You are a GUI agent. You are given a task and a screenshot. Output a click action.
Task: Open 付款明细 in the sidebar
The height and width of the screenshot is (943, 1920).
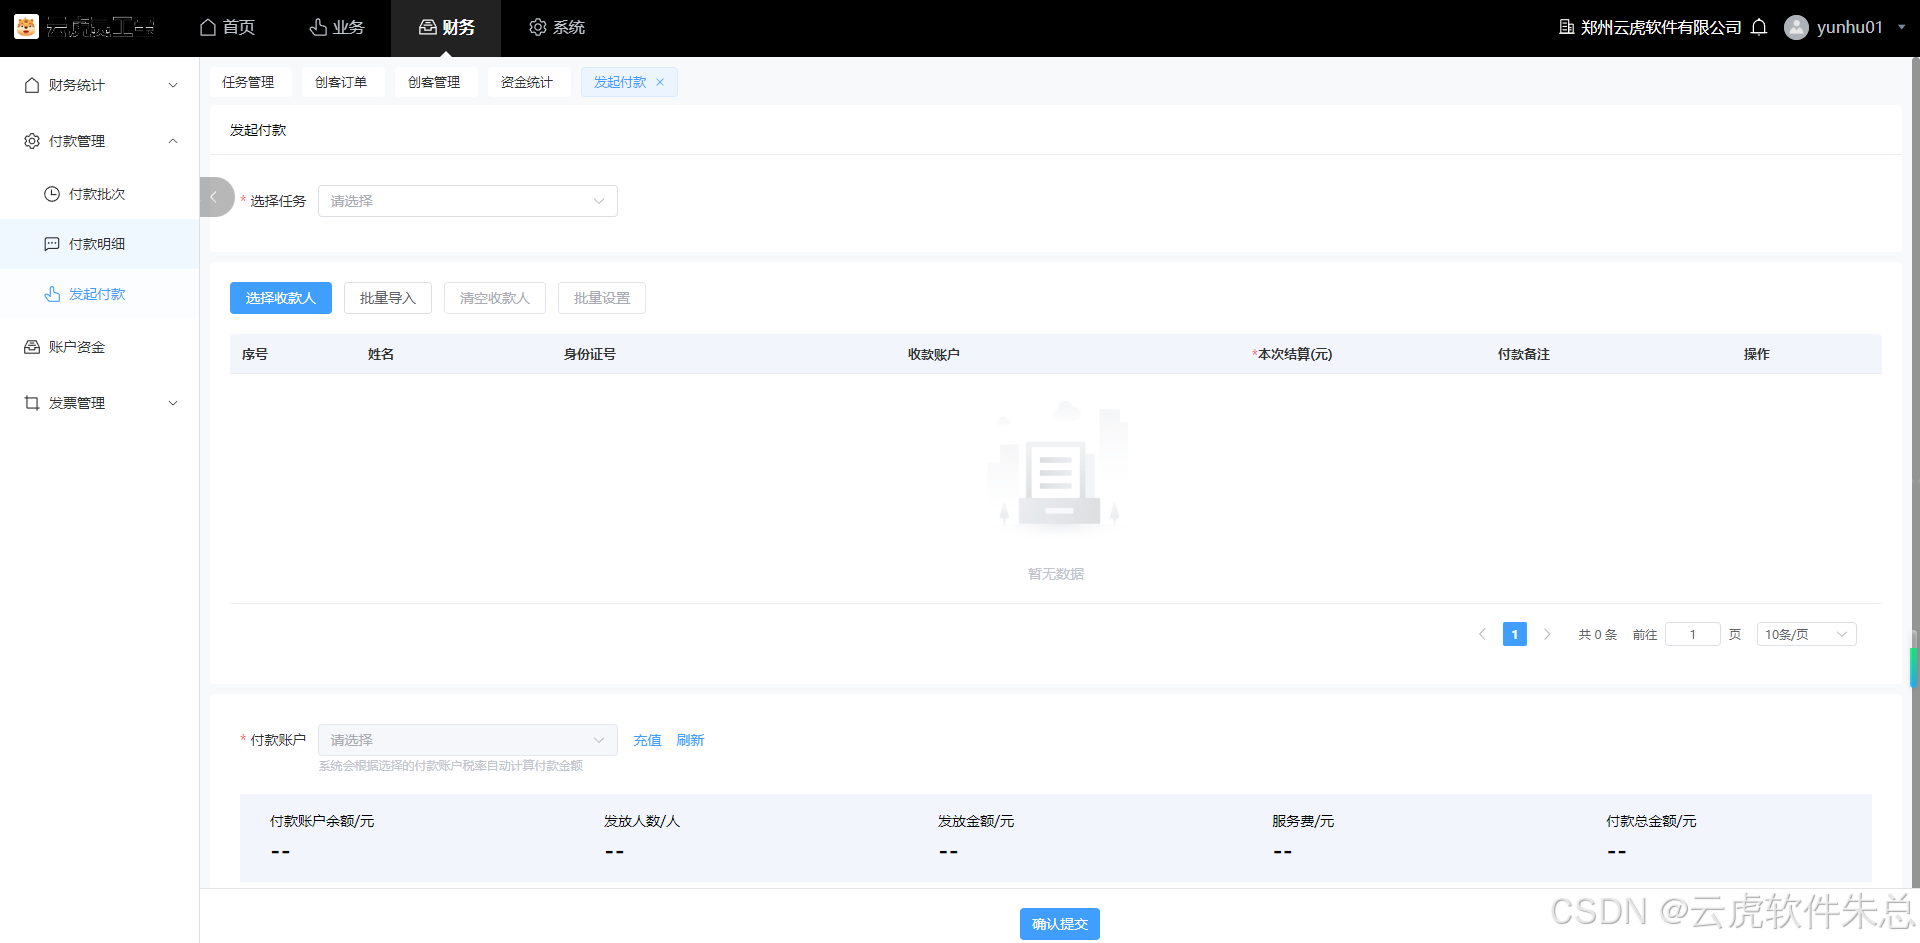coord(97,244)
